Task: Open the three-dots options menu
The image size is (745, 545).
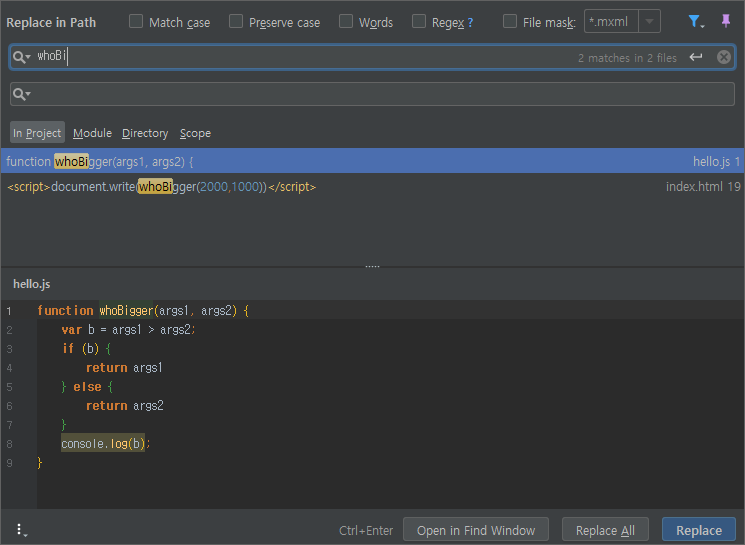Action: [21, 530]
